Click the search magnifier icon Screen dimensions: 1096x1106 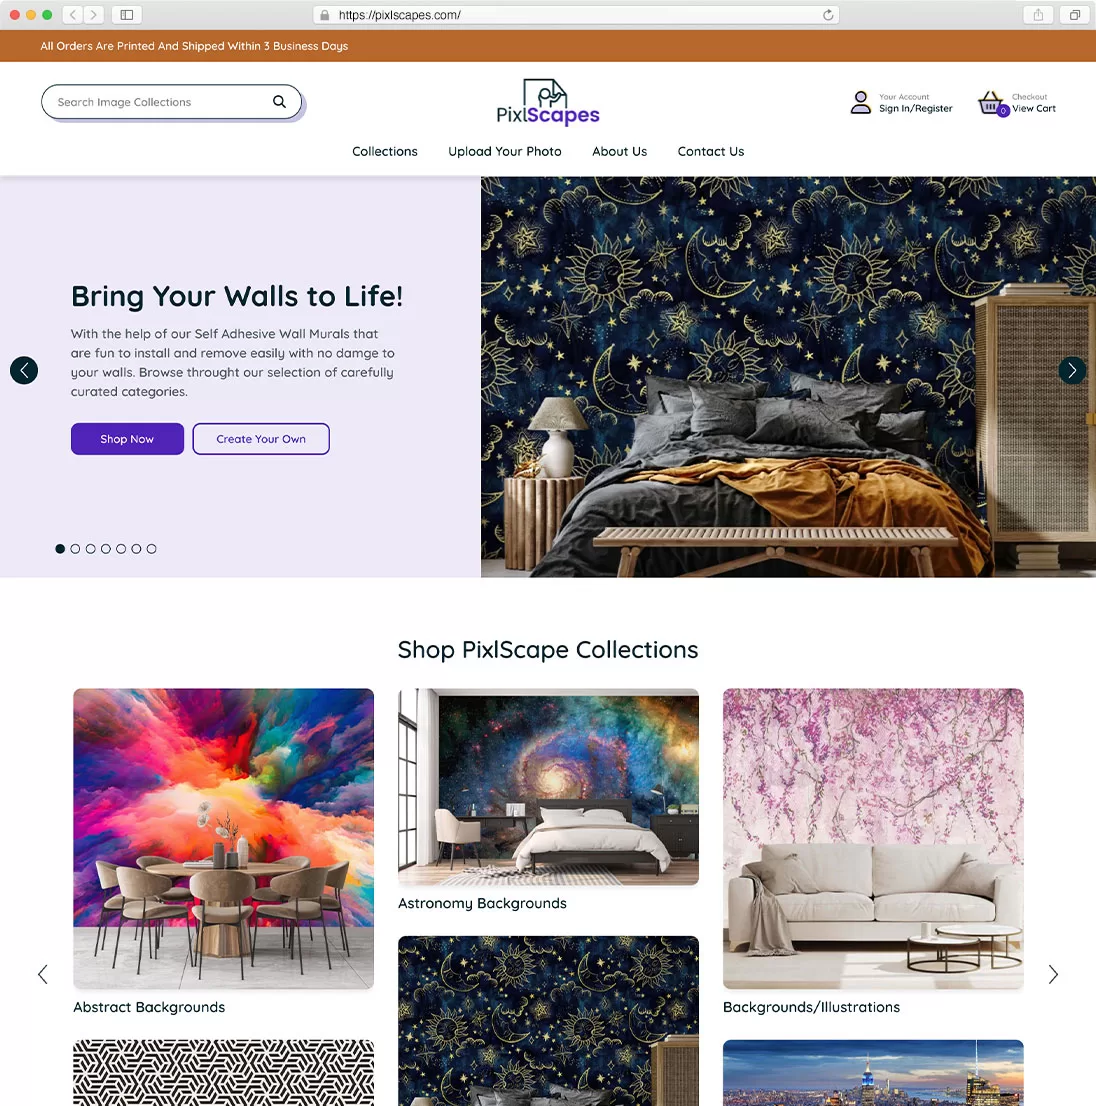[x=279, y=102]
